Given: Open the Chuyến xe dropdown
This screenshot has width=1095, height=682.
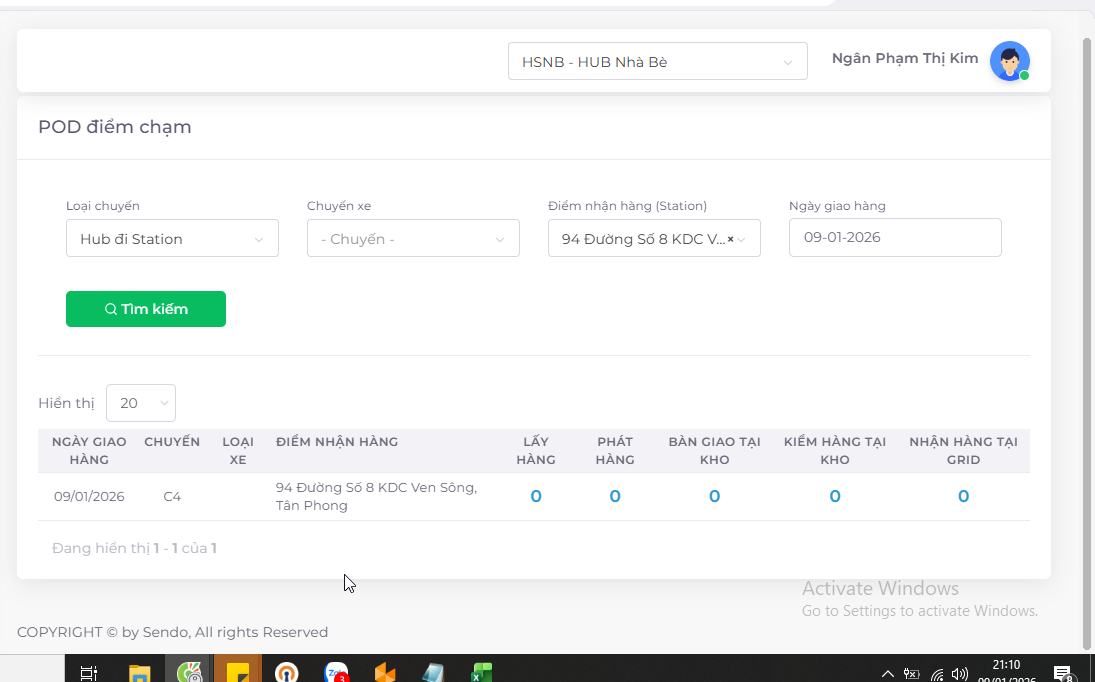Looking at the screenshot, I should click(413, 238).
